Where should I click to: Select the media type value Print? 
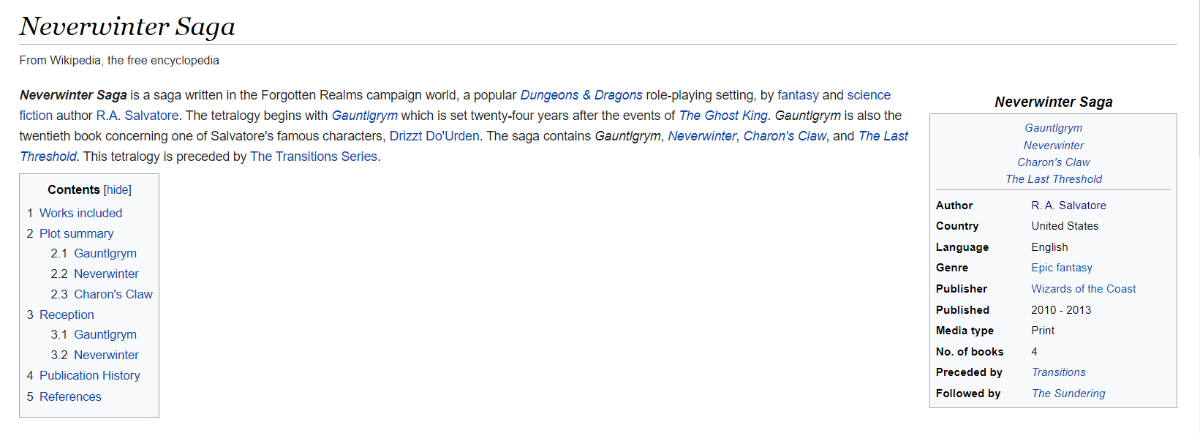point(1043,331)
